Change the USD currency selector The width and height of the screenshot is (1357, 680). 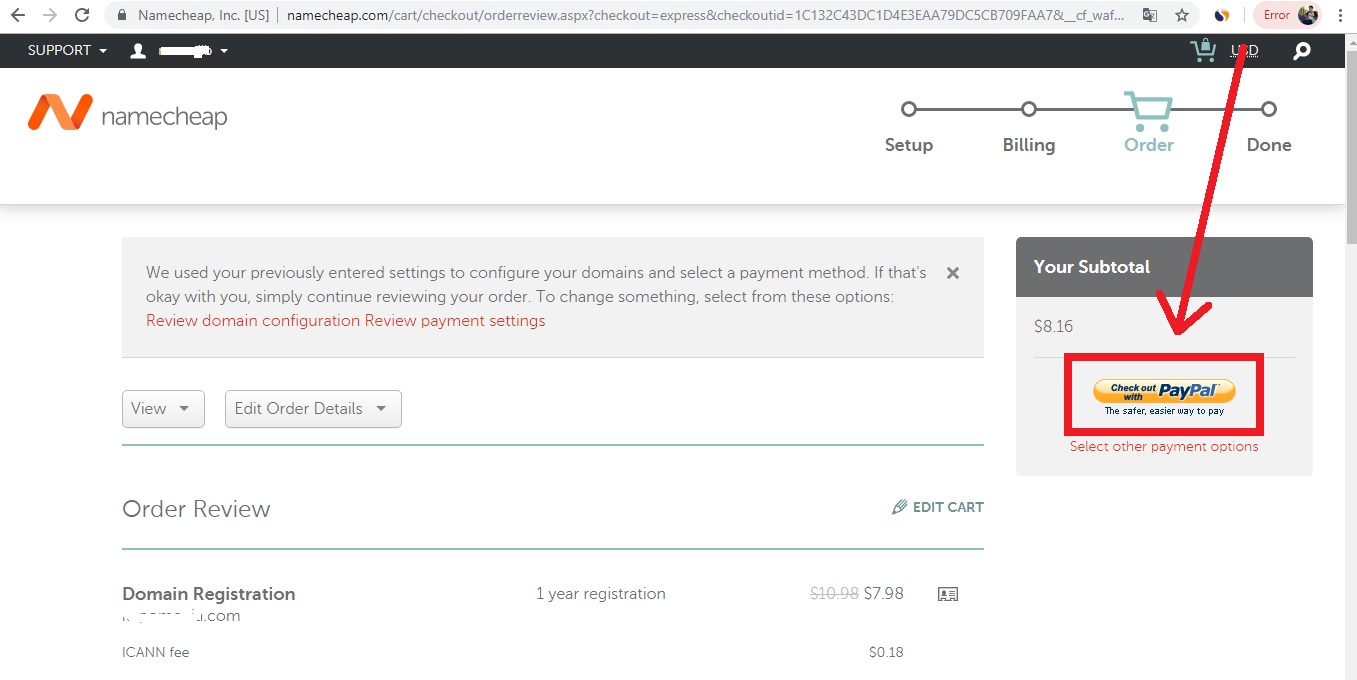pos(1244,51)
